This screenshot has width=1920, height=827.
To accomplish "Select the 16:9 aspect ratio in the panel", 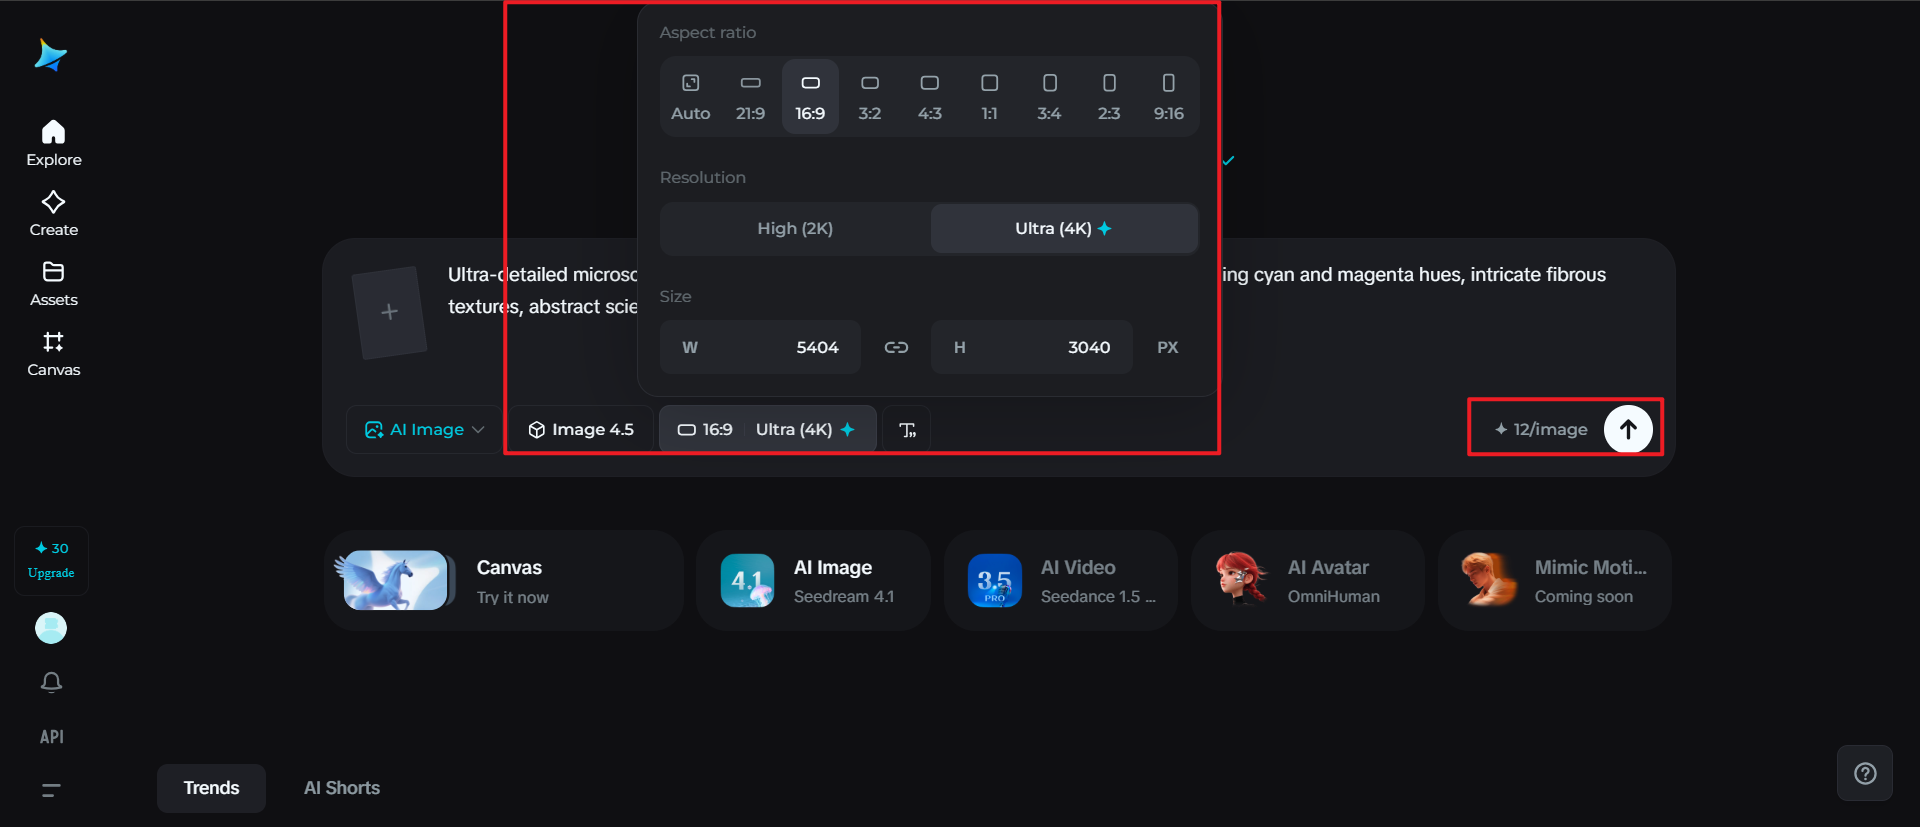I will click(x=810, y=97).
